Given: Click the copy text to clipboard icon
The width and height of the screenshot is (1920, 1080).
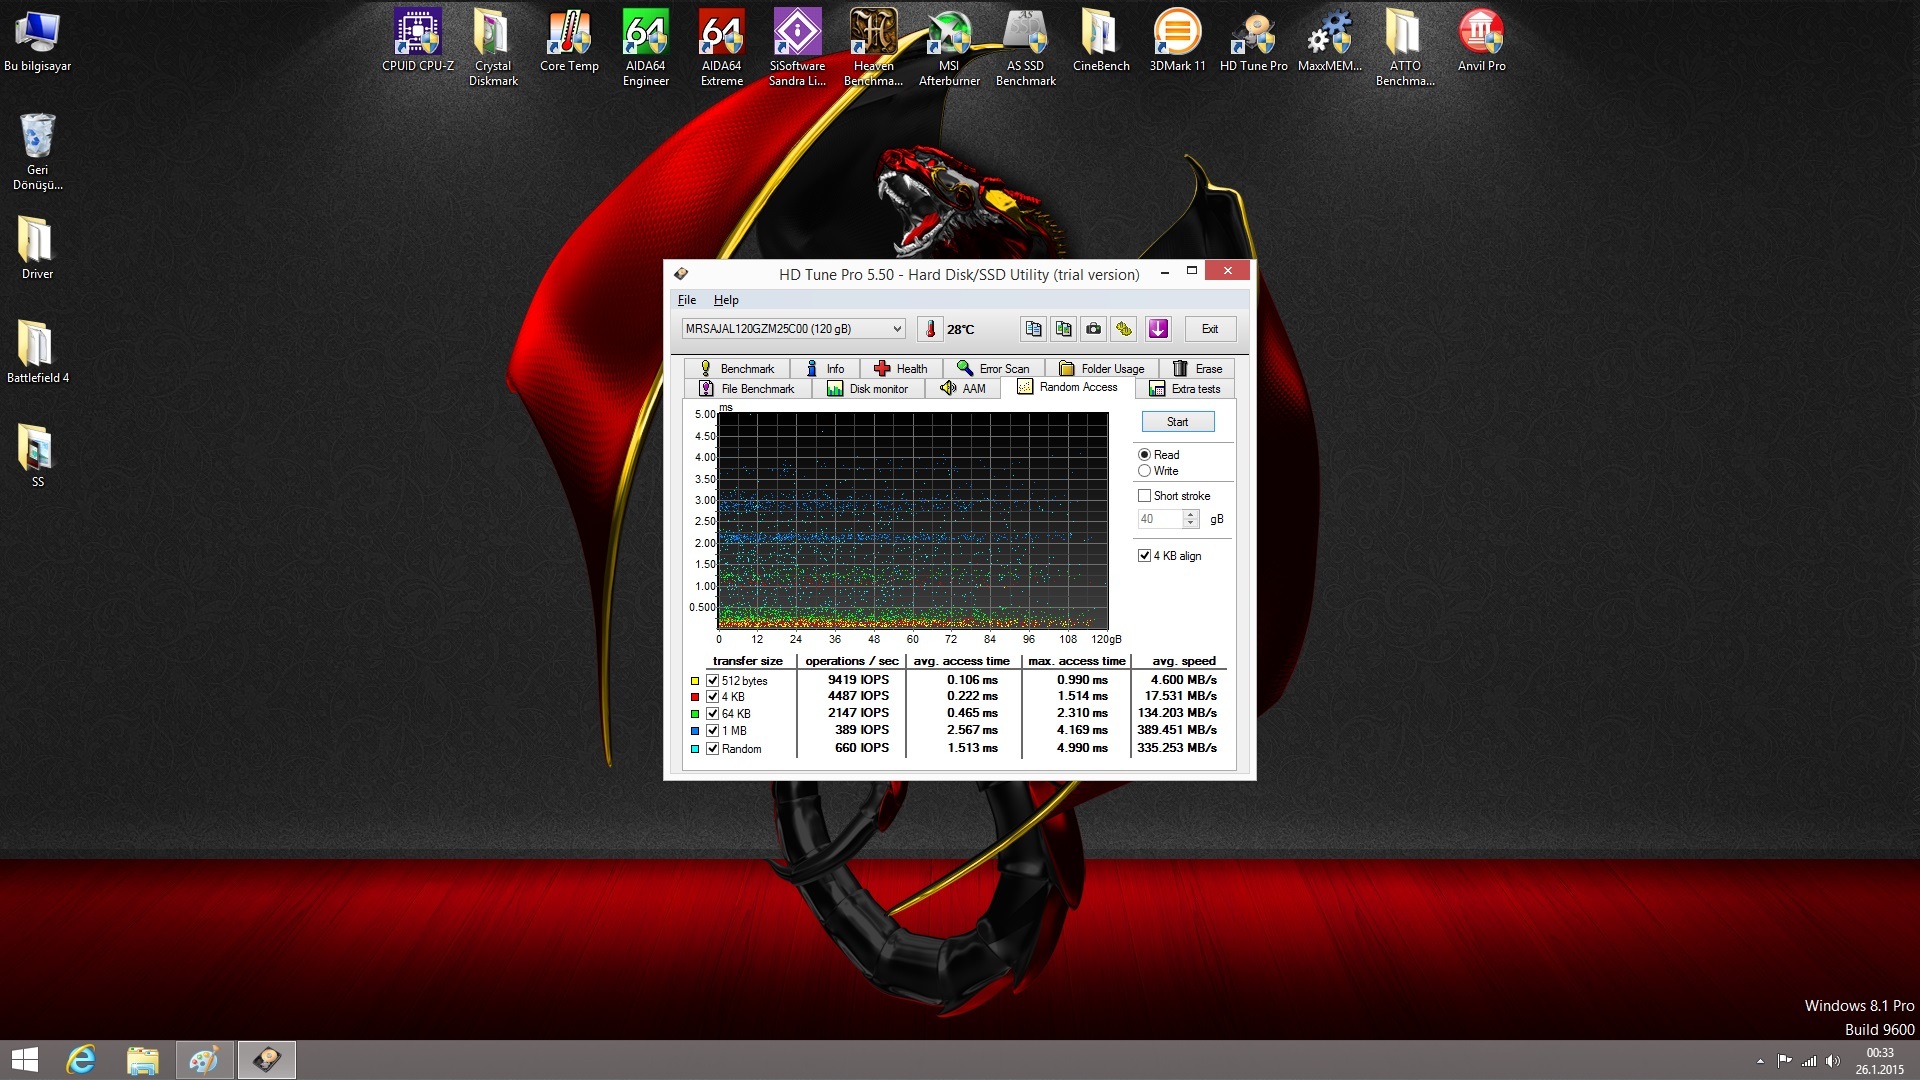Looking at the screenshot, I should [1033, 329].
